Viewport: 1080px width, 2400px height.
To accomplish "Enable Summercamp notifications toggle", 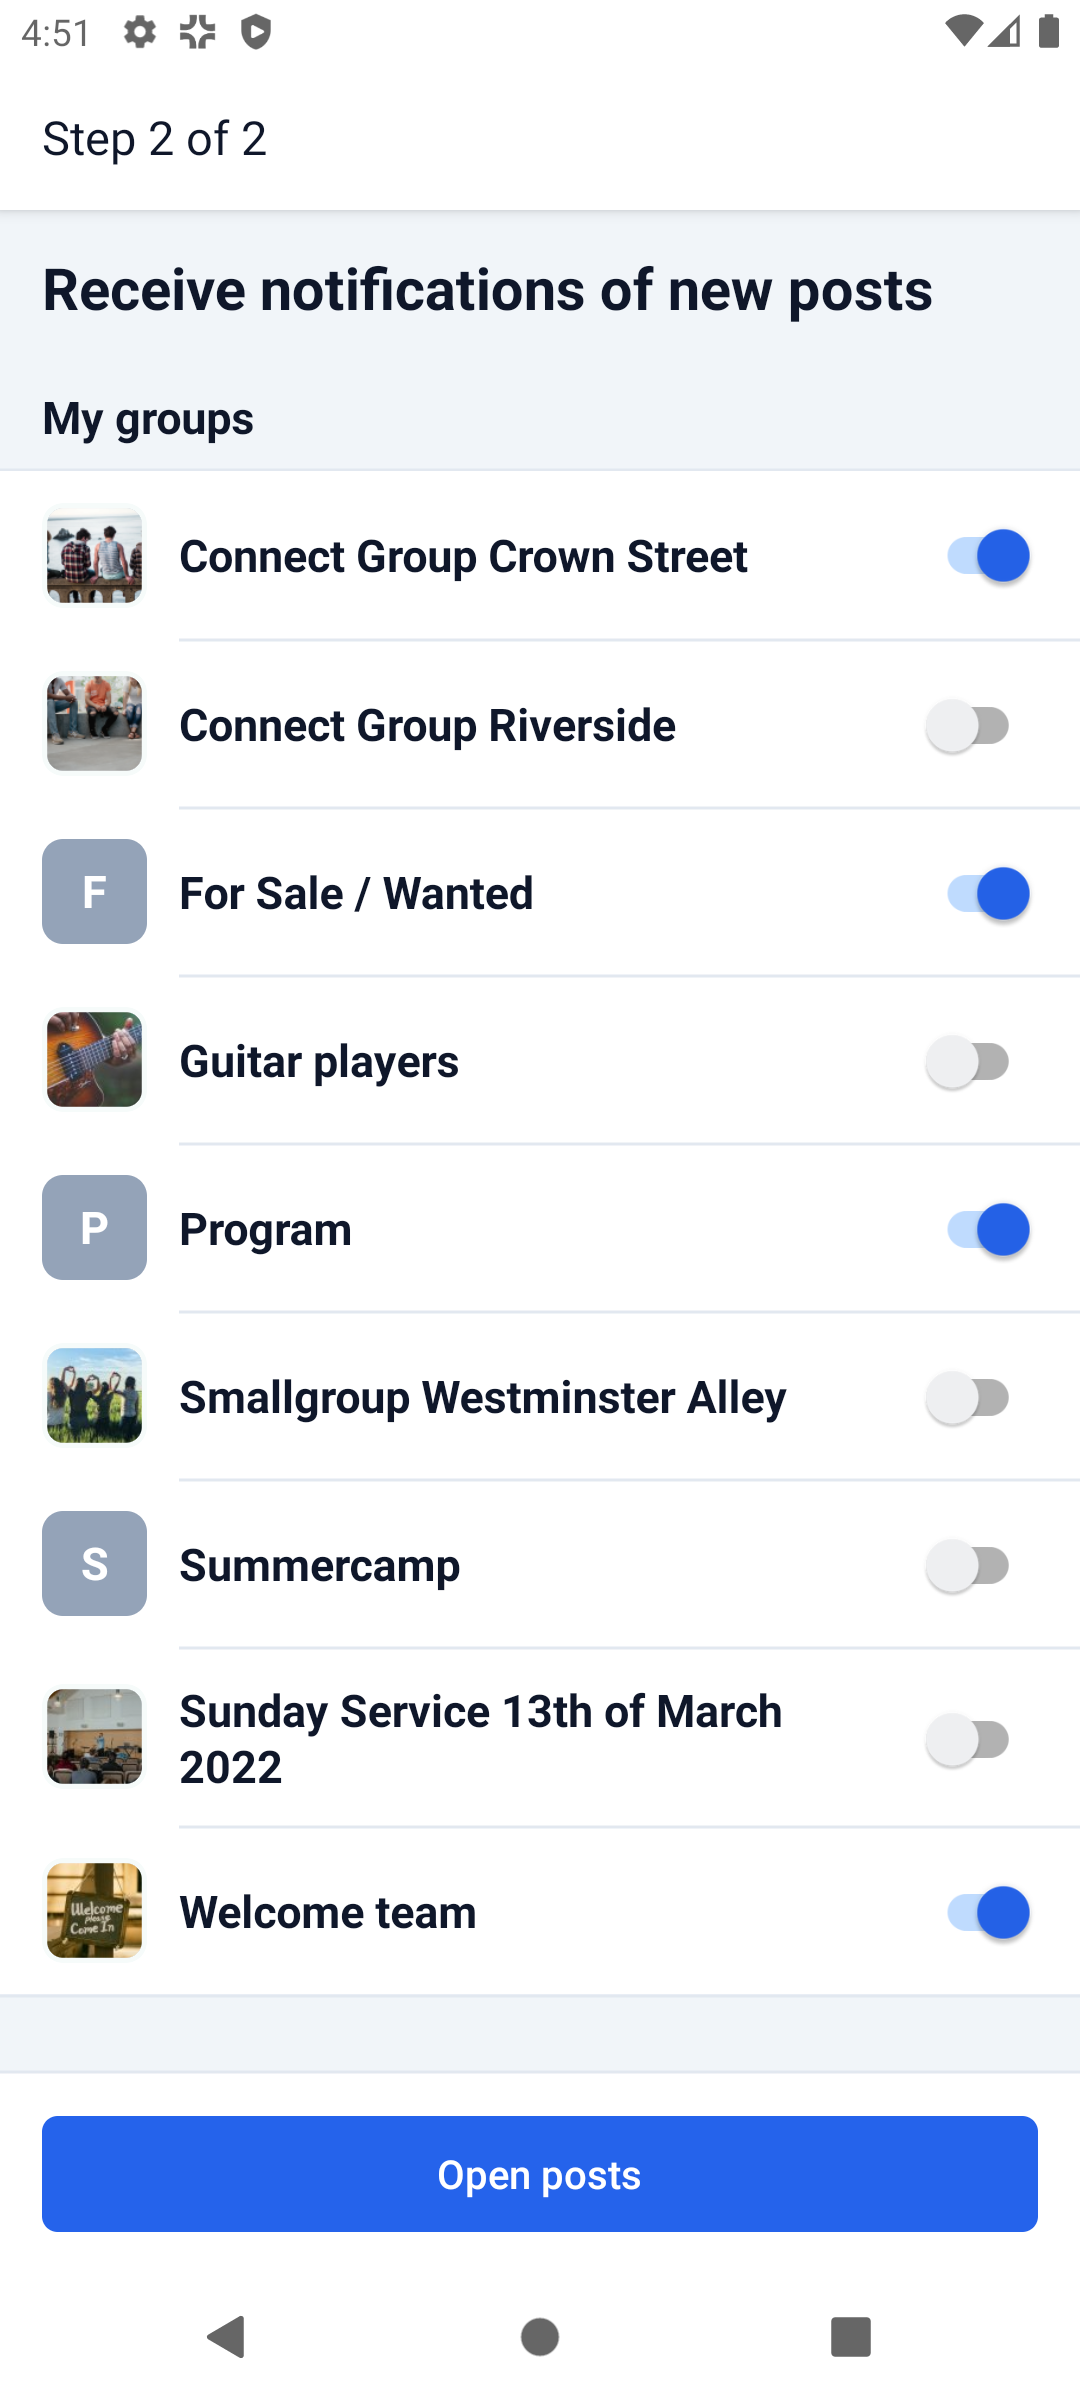I will (x=968, y=1565).
